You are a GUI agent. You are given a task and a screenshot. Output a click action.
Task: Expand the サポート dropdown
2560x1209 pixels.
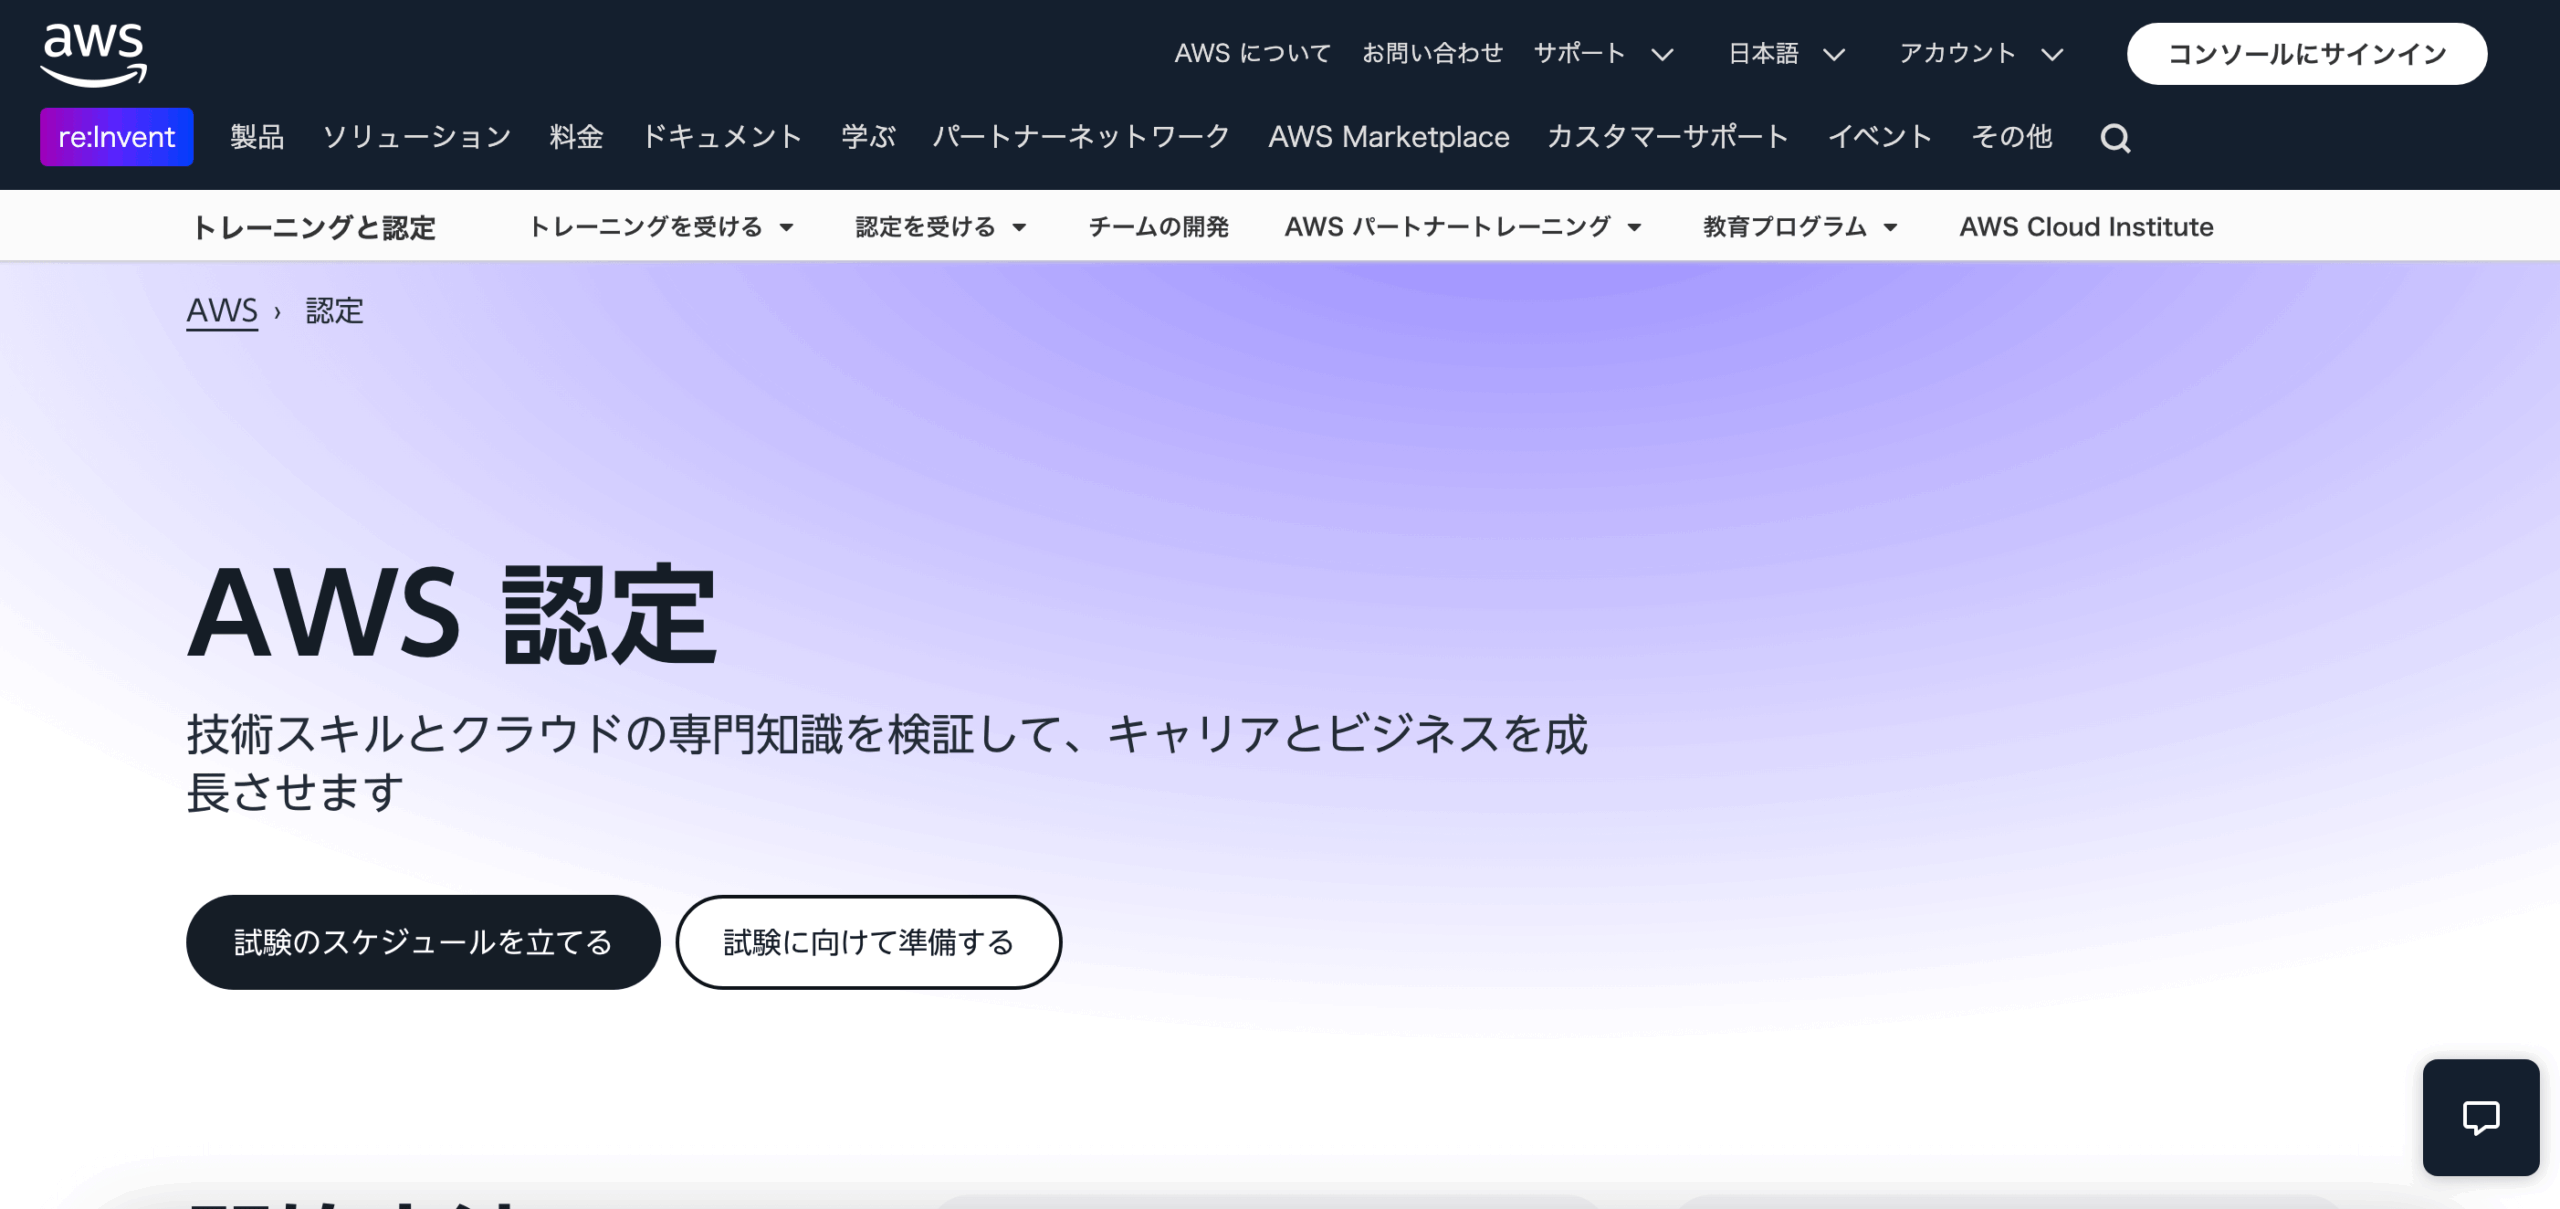click(1603, 53)
